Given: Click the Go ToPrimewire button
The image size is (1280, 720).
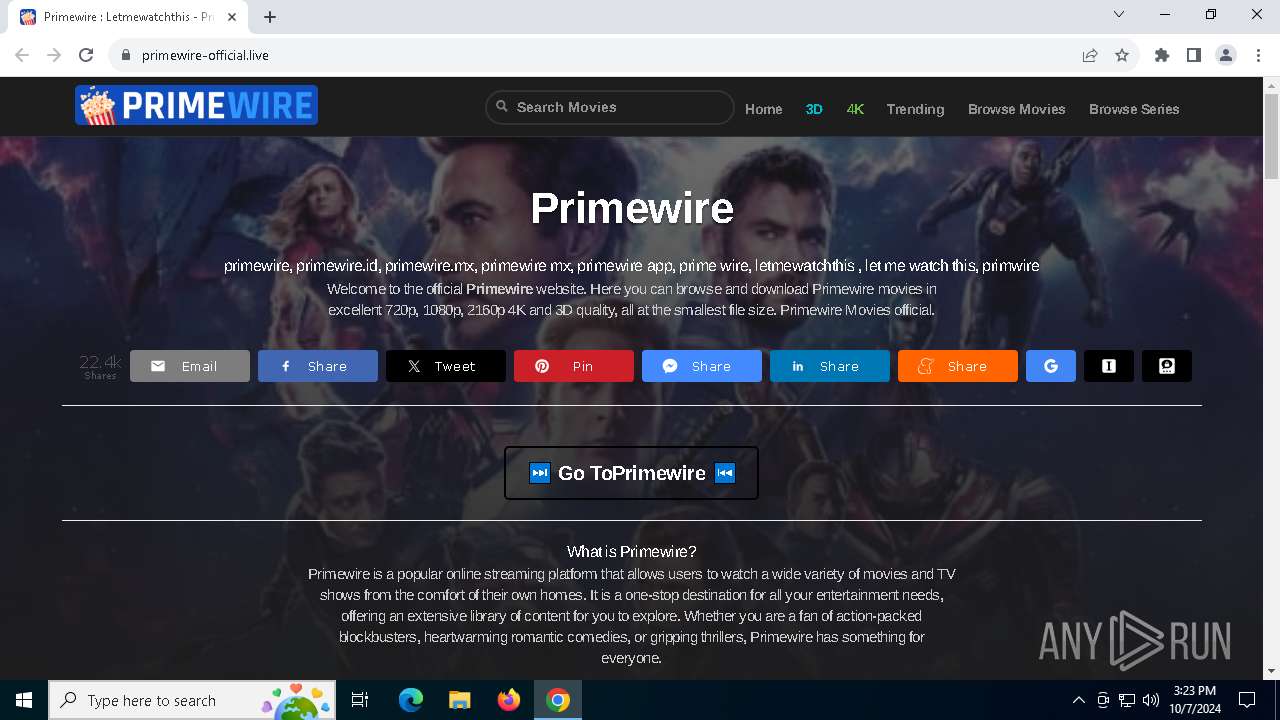Looking at the screenshot, I should click(632, 473).
